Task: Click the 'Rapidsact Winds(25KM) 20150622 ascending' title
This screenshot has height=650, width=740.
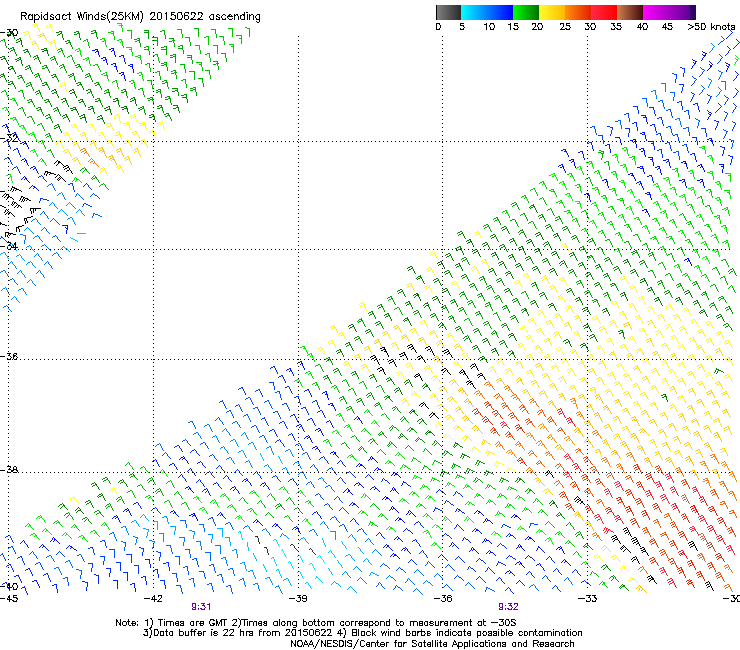Action: click(x=140, y=17)
